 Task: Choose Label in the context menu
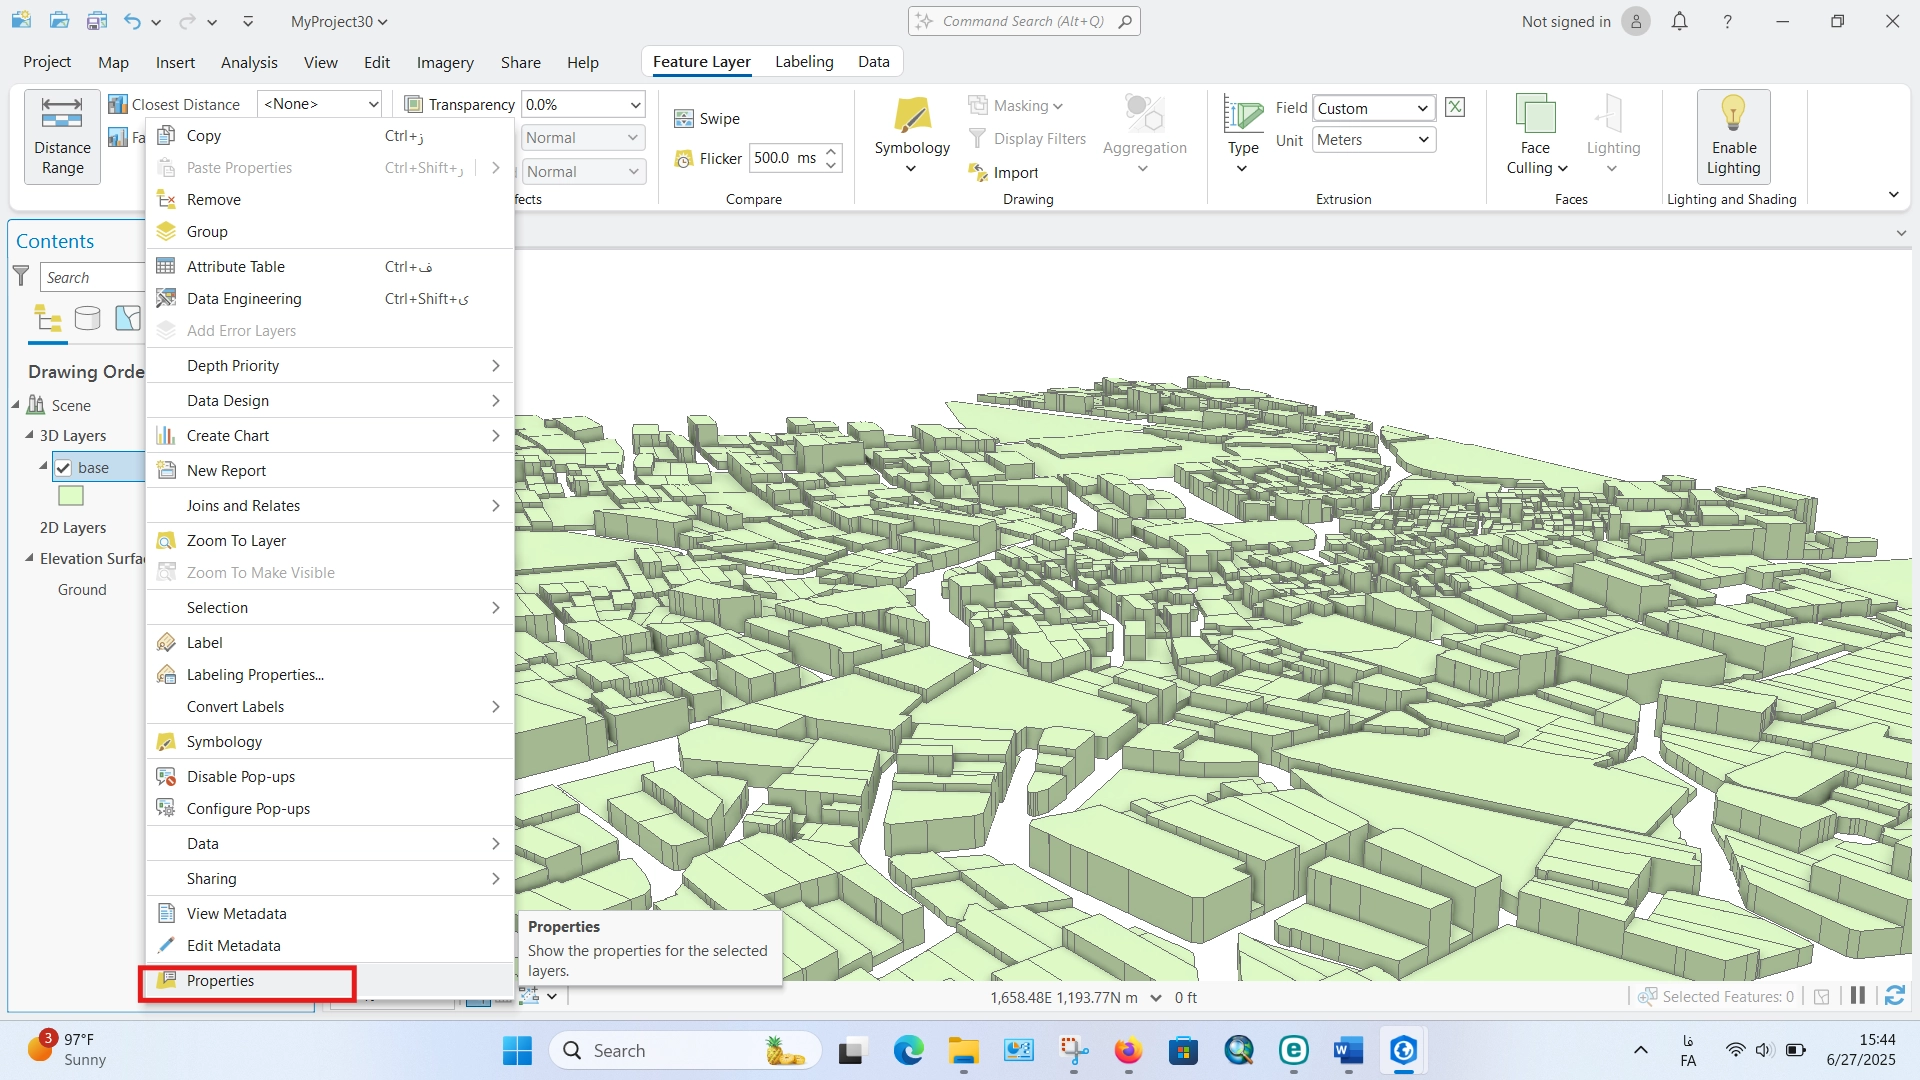click(330, 643)
